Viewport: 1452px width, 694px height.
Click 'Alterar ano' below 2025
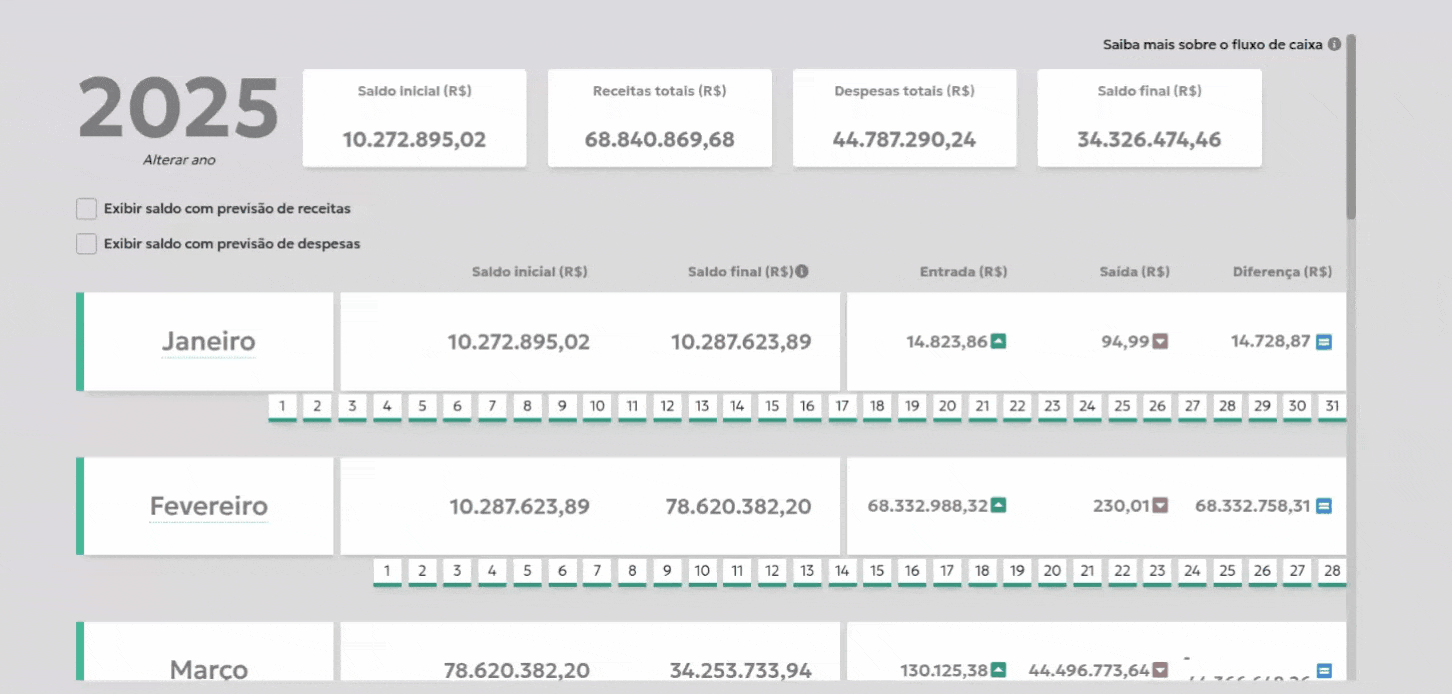pos(179,160)
